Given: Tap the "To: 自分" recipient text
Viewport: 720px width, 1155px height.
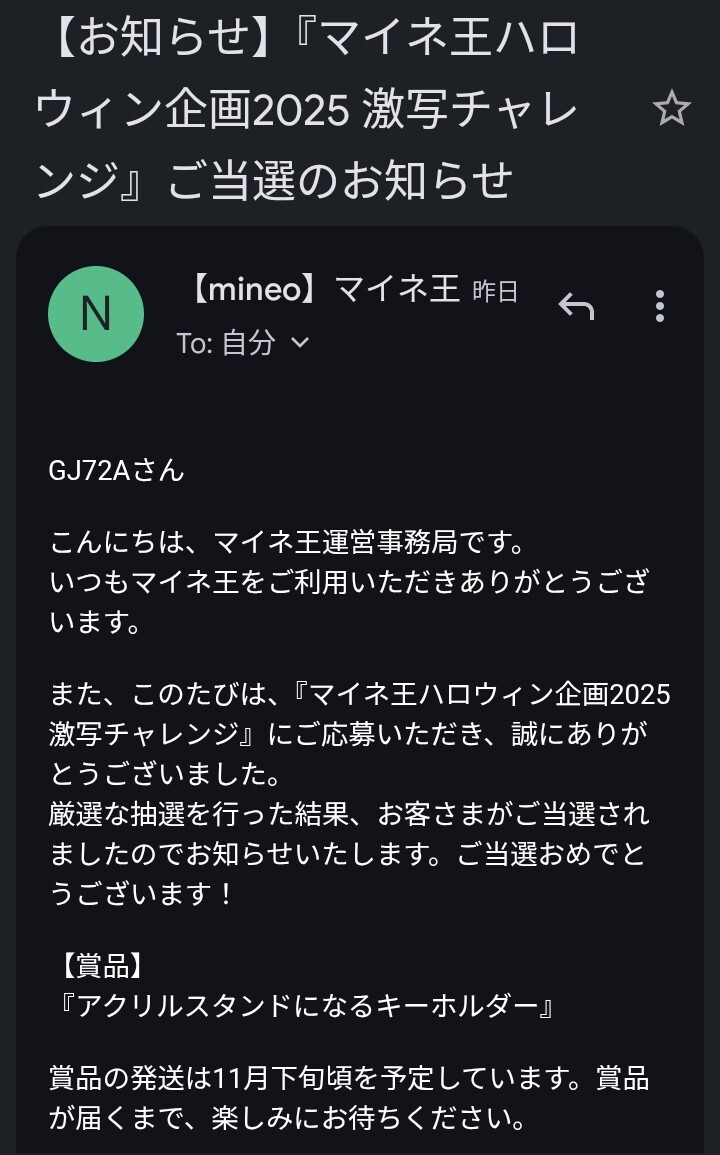Looking at the screenshot, I should 226,343.
